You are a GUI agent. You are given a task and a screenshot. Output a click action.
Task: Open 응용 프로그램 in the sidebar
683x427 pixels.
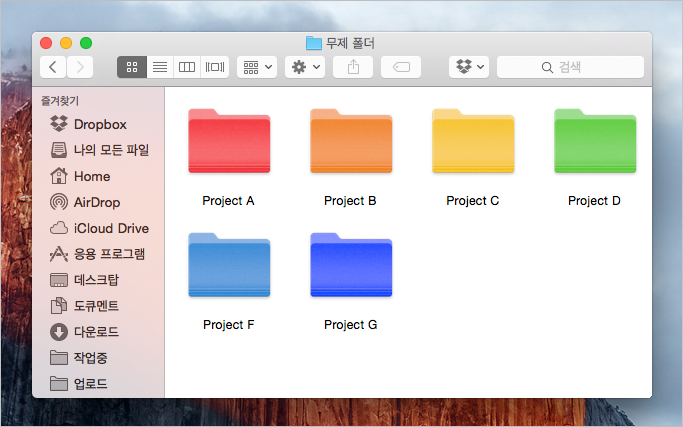[98, 254]
